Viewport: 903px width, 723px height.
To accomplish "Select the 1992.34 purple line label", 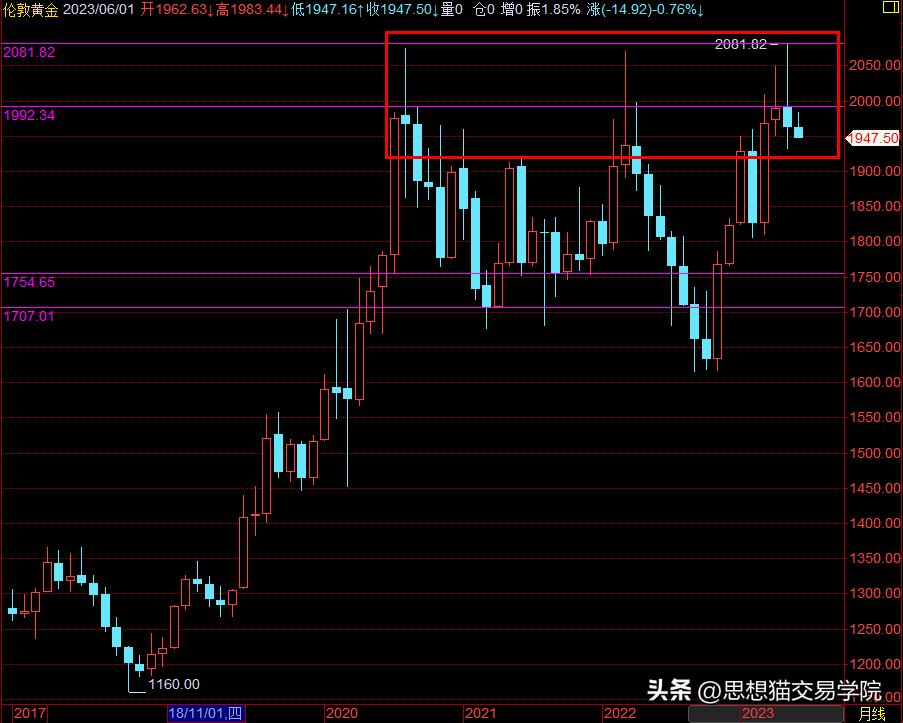I will click(x=29, y=115).
